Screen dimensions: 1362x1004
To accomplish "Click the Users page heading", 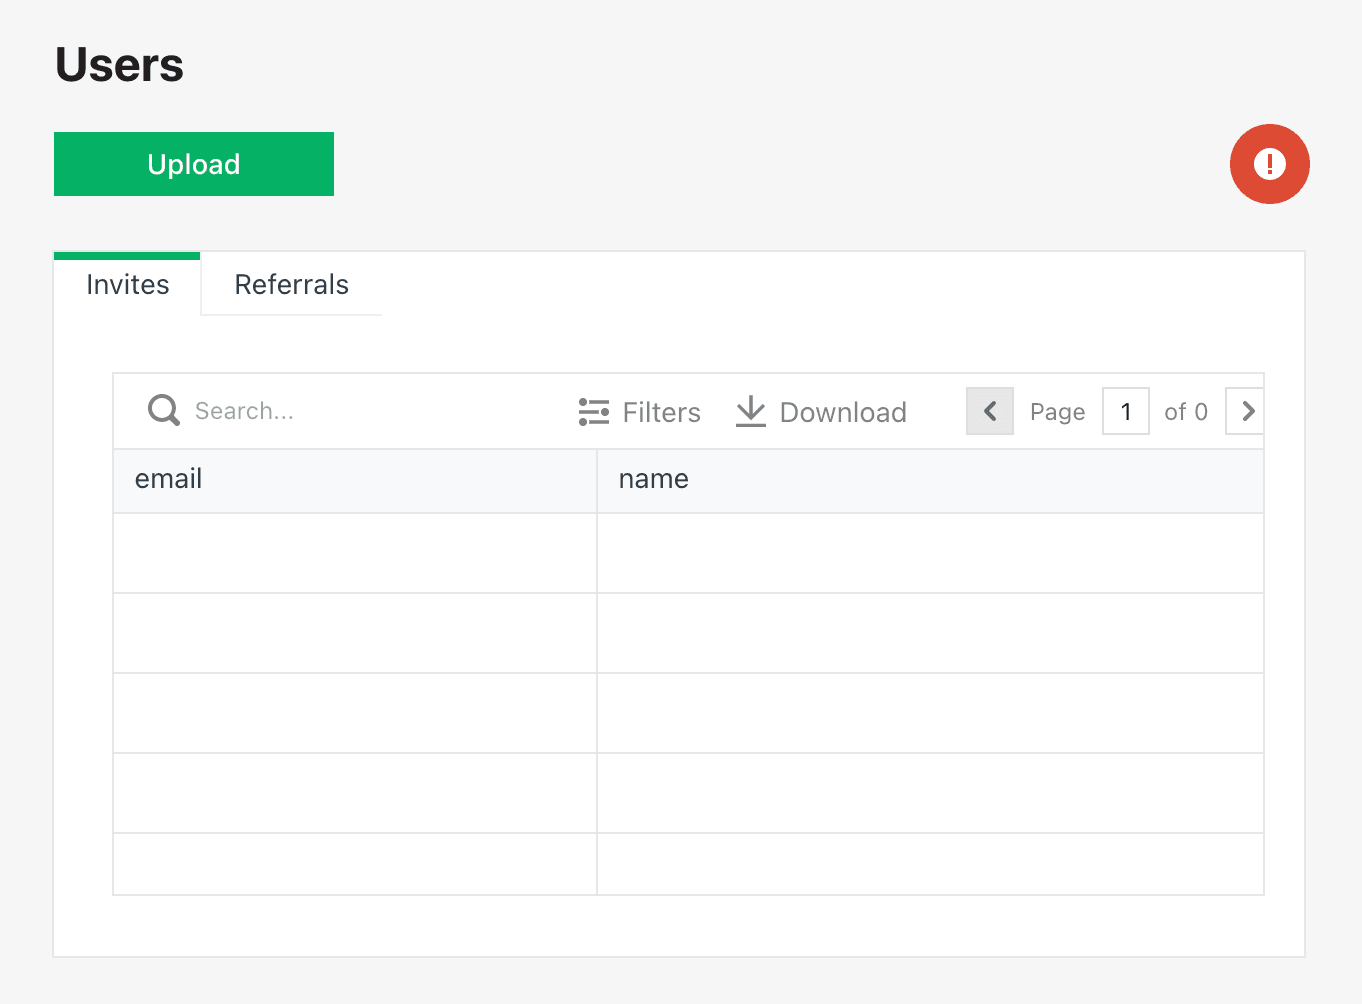I will click(119, 65).
